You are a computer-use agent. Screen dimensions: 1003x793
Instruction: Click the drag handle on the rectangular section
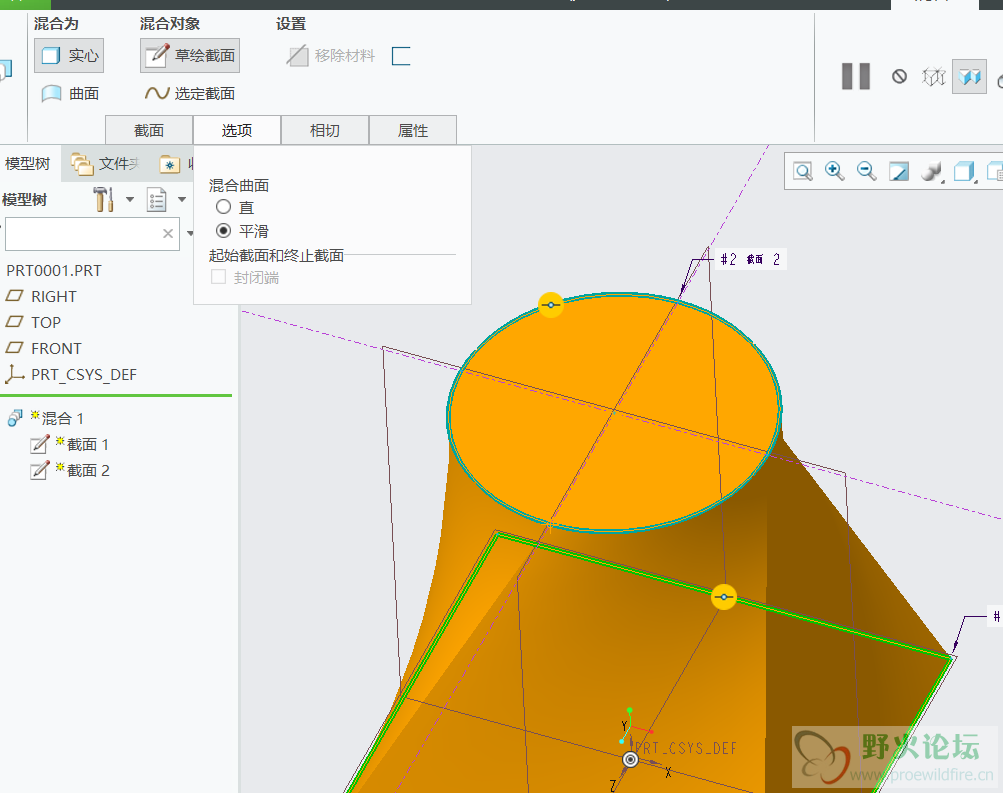(724, 597)
